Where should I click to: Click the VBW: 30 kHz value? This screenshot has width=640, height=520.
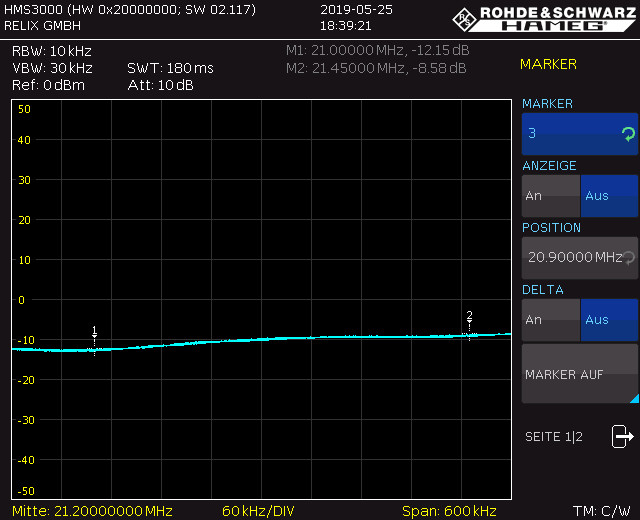52,68
